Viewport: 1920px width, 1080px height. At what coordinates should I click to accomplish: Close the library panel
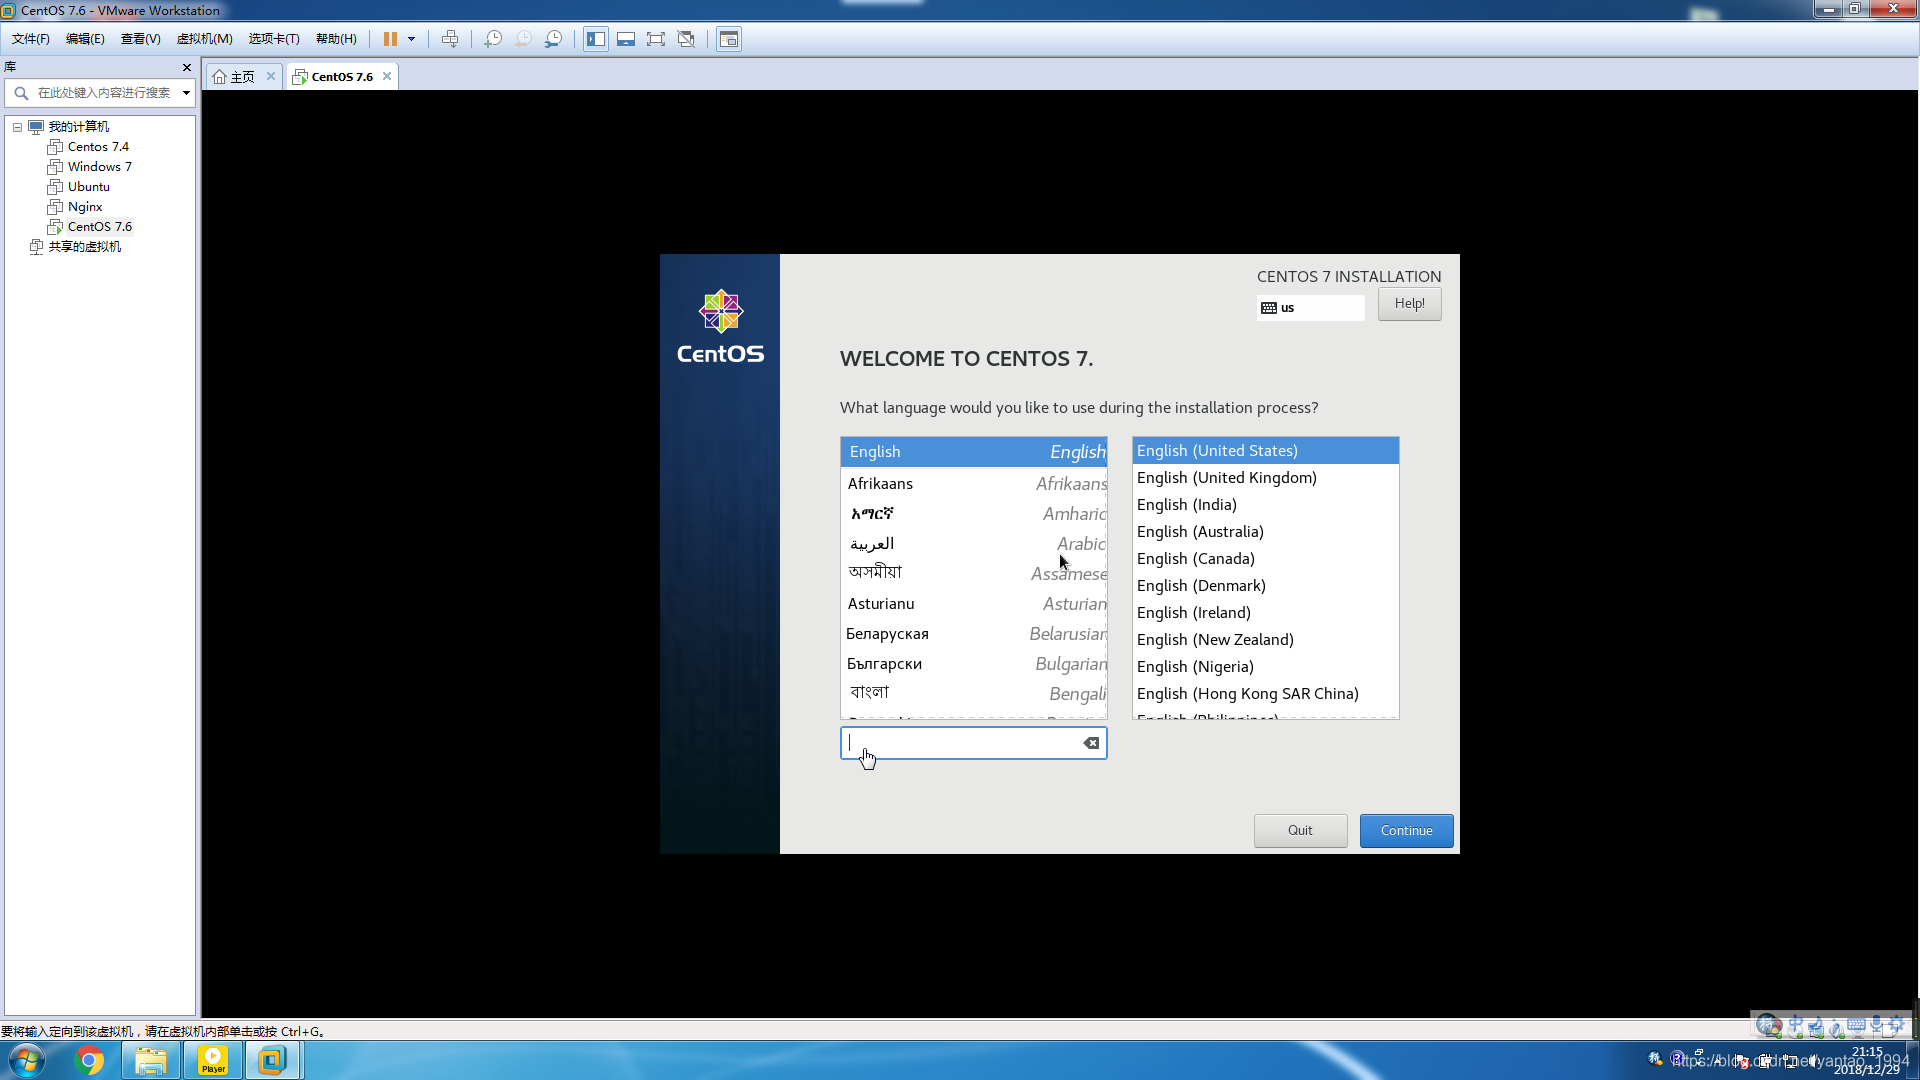186,67
